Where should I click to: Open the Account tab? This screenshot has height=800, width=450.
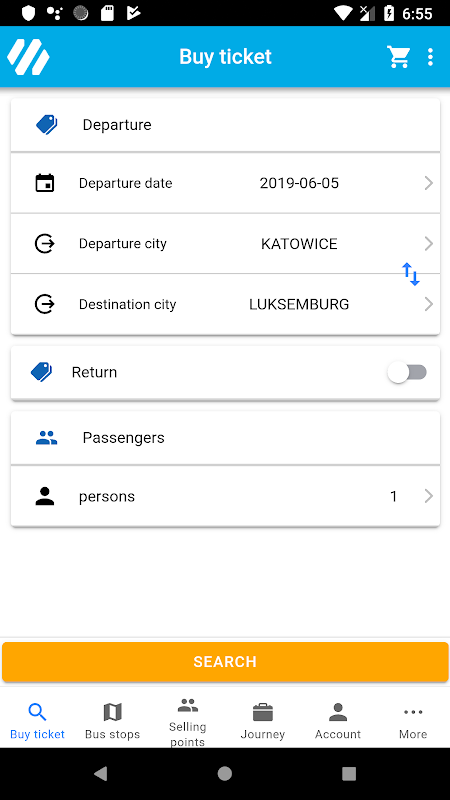[338, 721]
